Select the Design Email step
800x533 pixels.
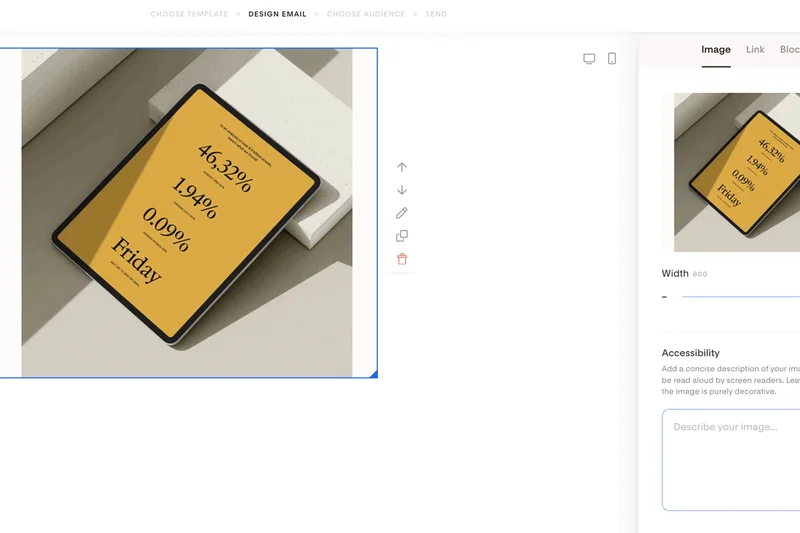click(277, 14)
